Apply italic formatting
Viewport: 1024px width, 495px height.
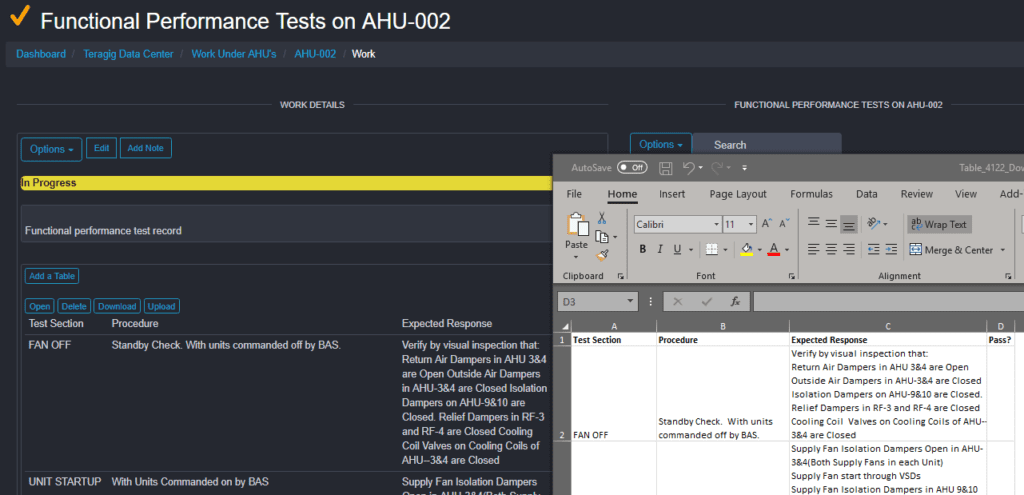(660, 249)
